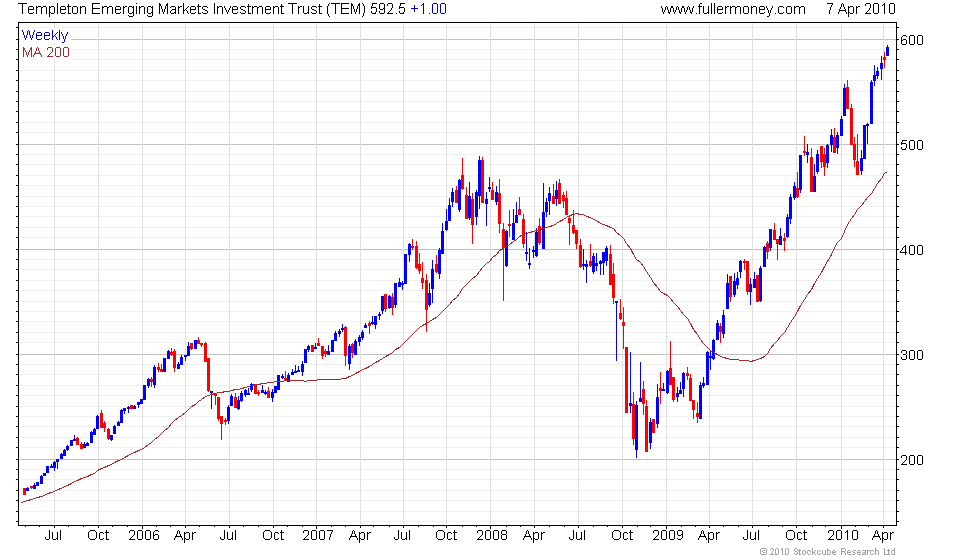Click the date 7 Apr 2010
Viewport: 980px width, 560px height.
pos(861,9)
